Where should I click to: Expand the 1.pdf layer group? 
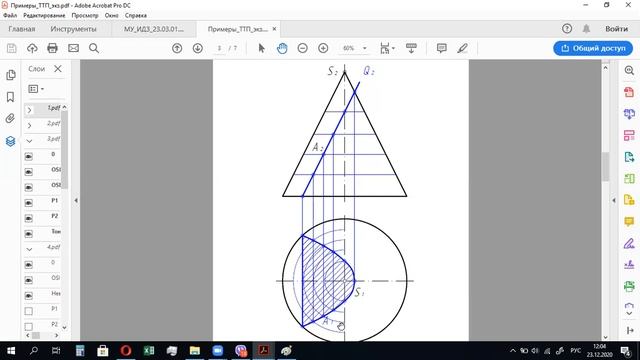pos(29,110)
